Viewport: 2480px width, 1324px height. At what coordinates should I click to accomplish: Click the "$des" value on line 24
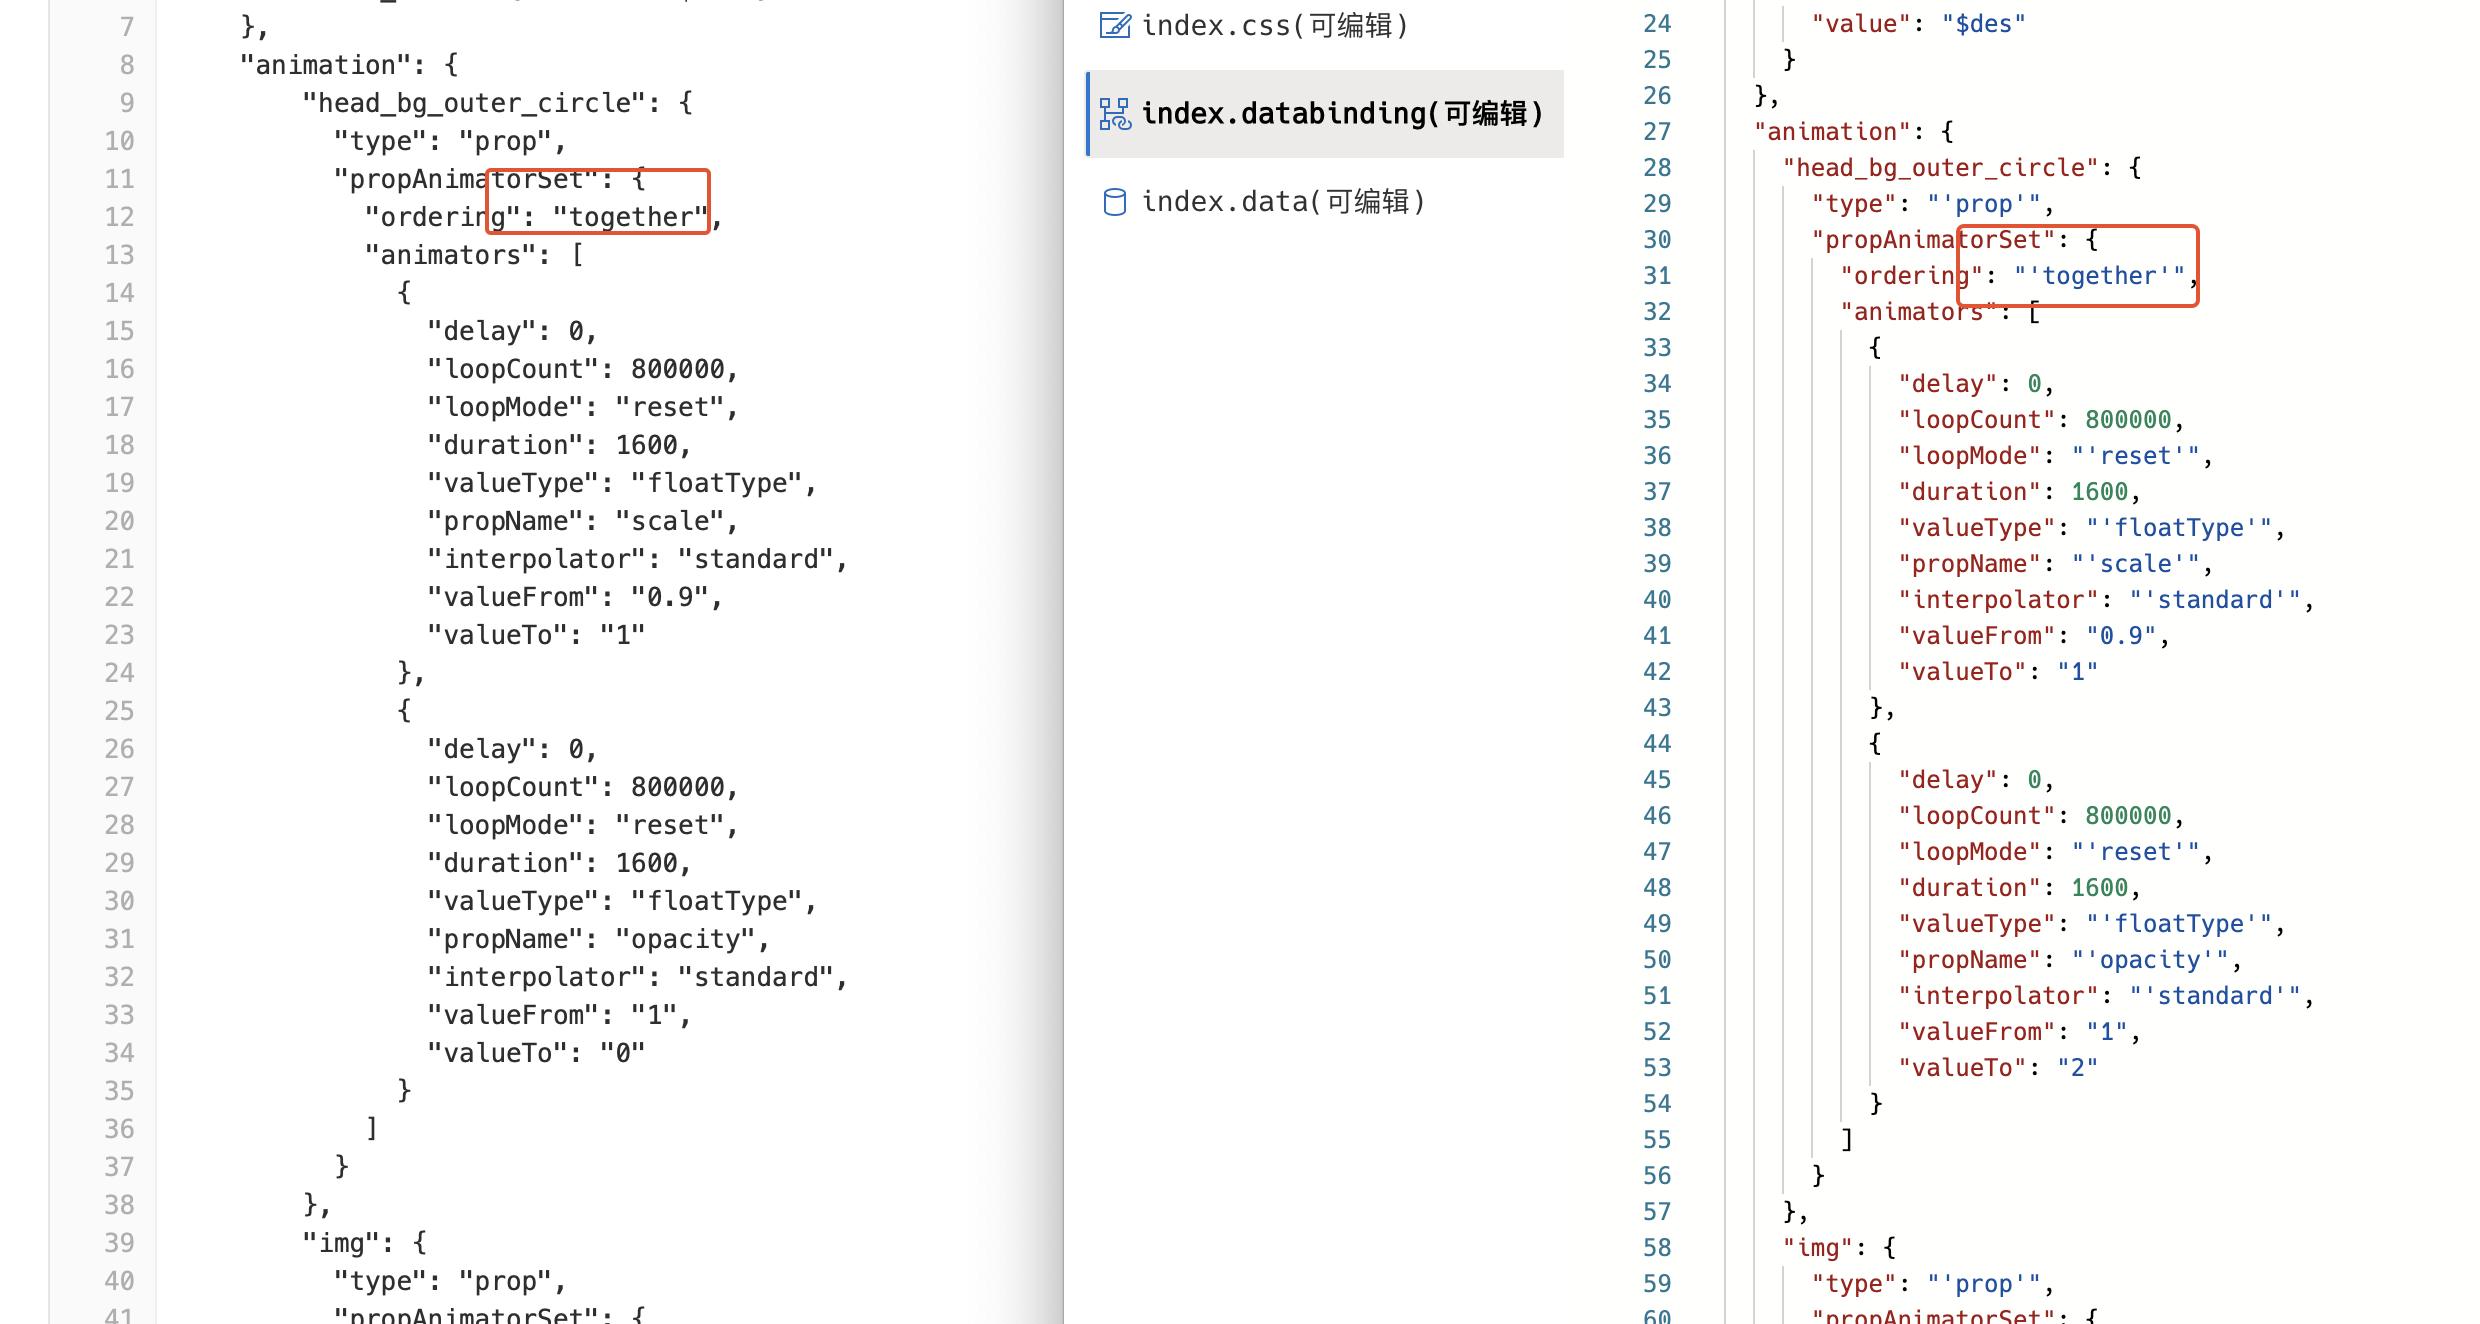[1984, 22]
